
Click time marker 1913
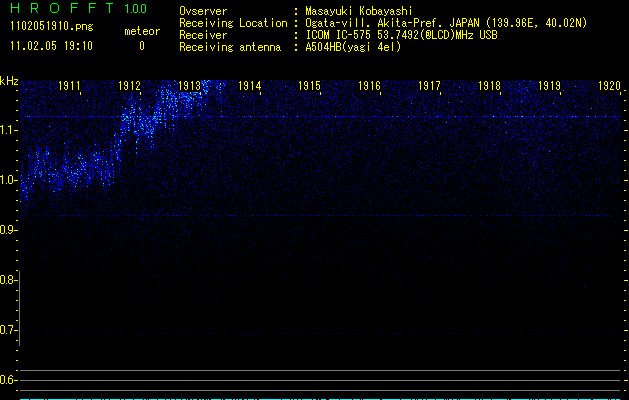click(x=189, y=85)
